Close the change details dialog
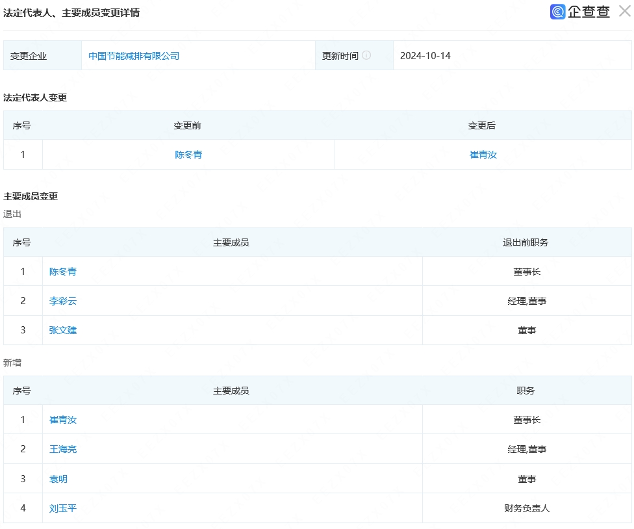Viewport: 634px width, 529px height. coord(625,11)
